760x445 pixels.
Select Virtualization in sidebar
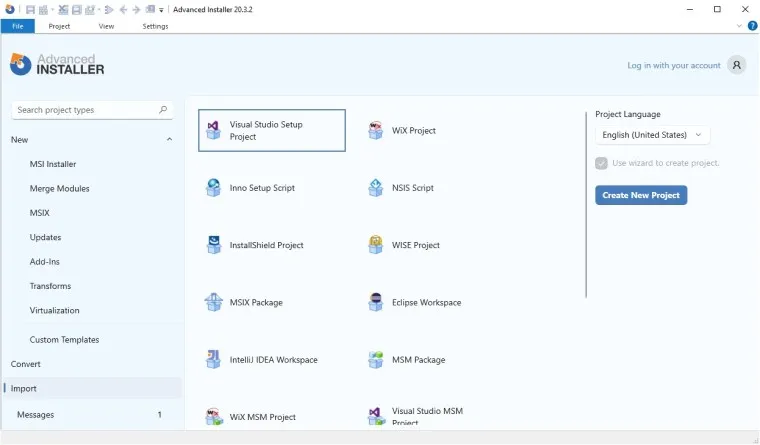(54, 310)
